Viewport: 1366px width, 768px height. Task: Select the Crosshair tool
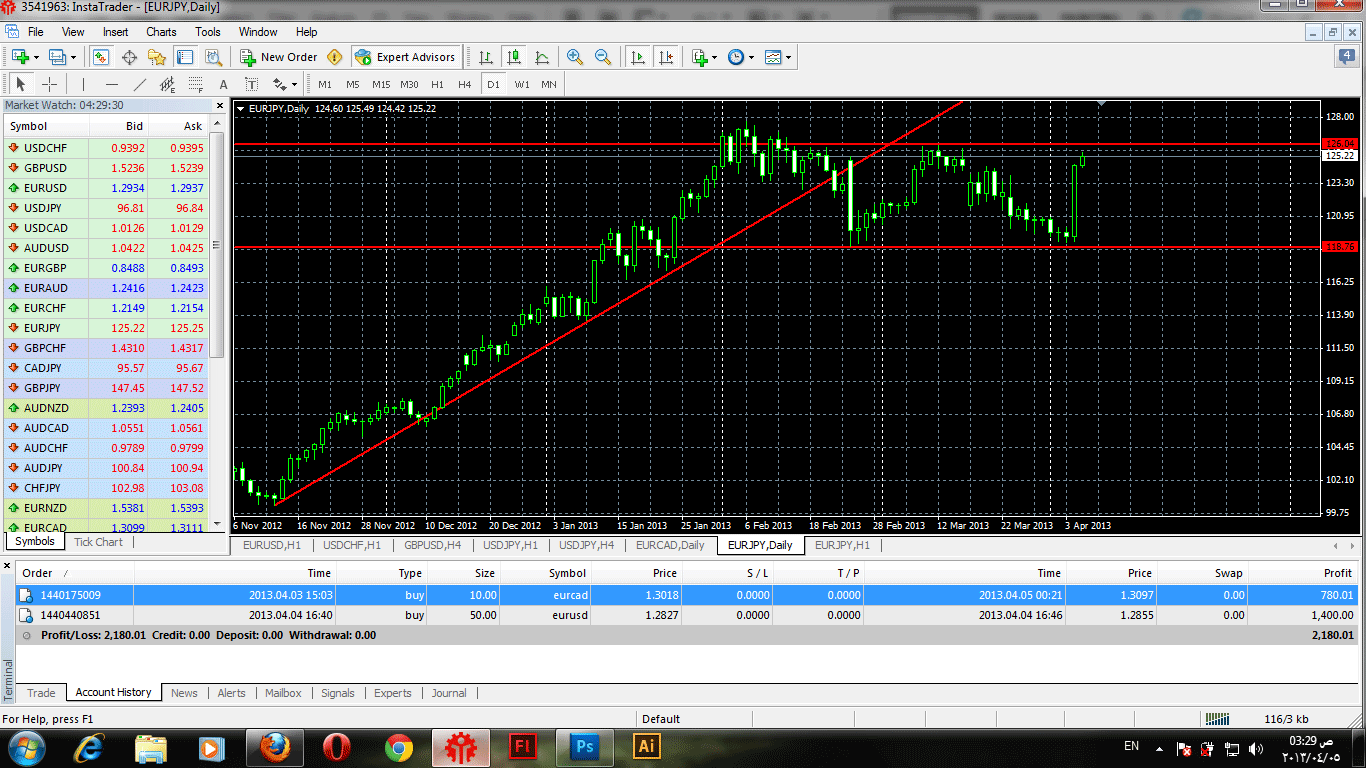(49, 84)
